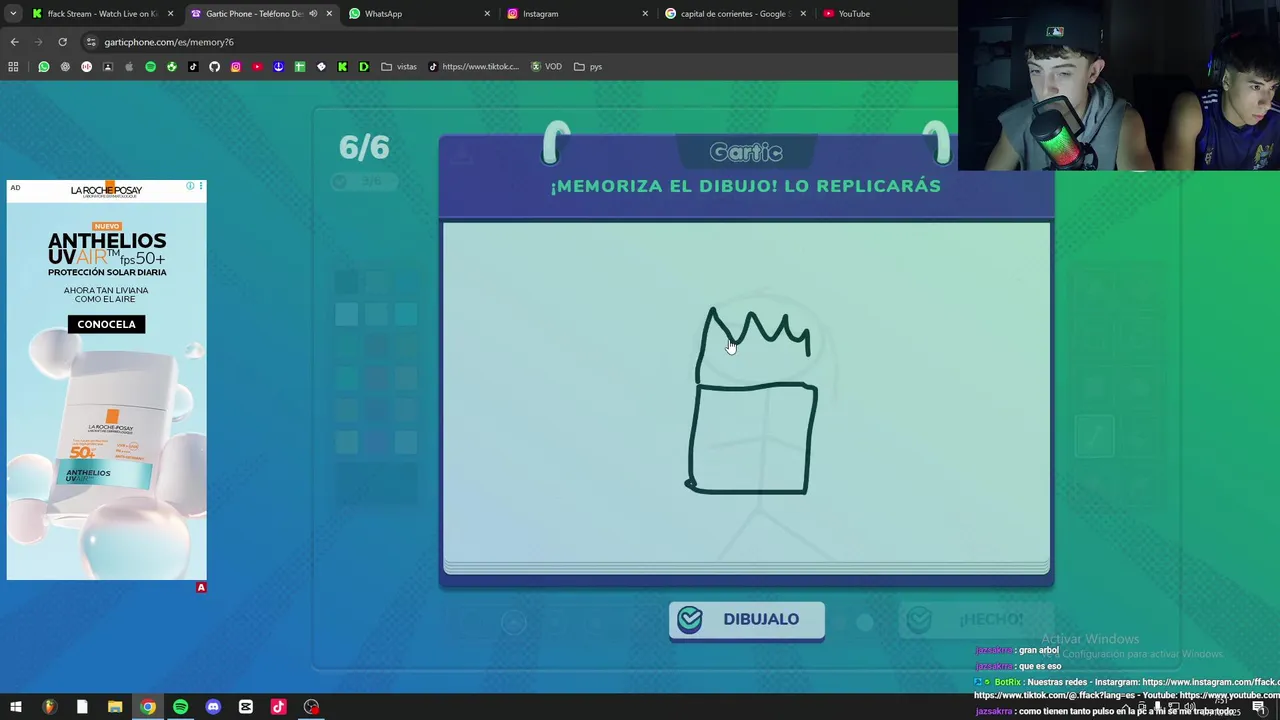Mute the Gartic Phone tab audio icon
This screenshot has width=1280, height=720.
(x=313, y=14)
